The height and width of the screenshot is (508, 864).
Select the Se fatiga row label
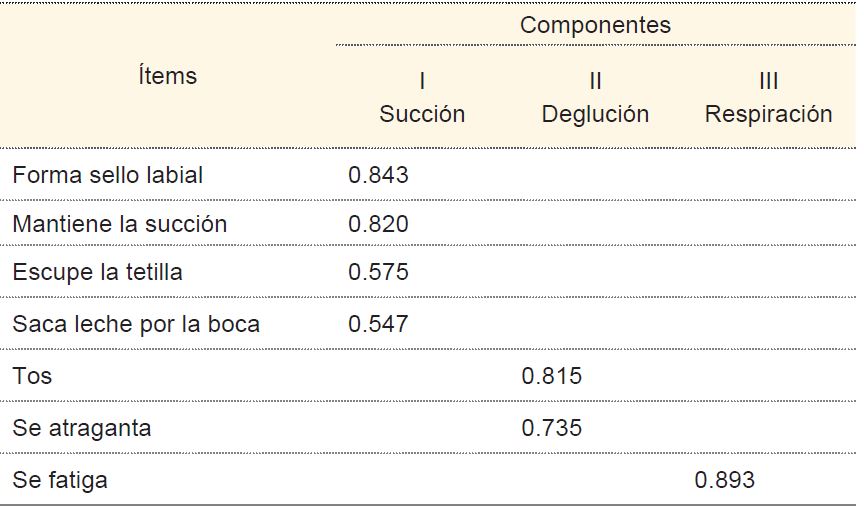[x=60, y=480]
